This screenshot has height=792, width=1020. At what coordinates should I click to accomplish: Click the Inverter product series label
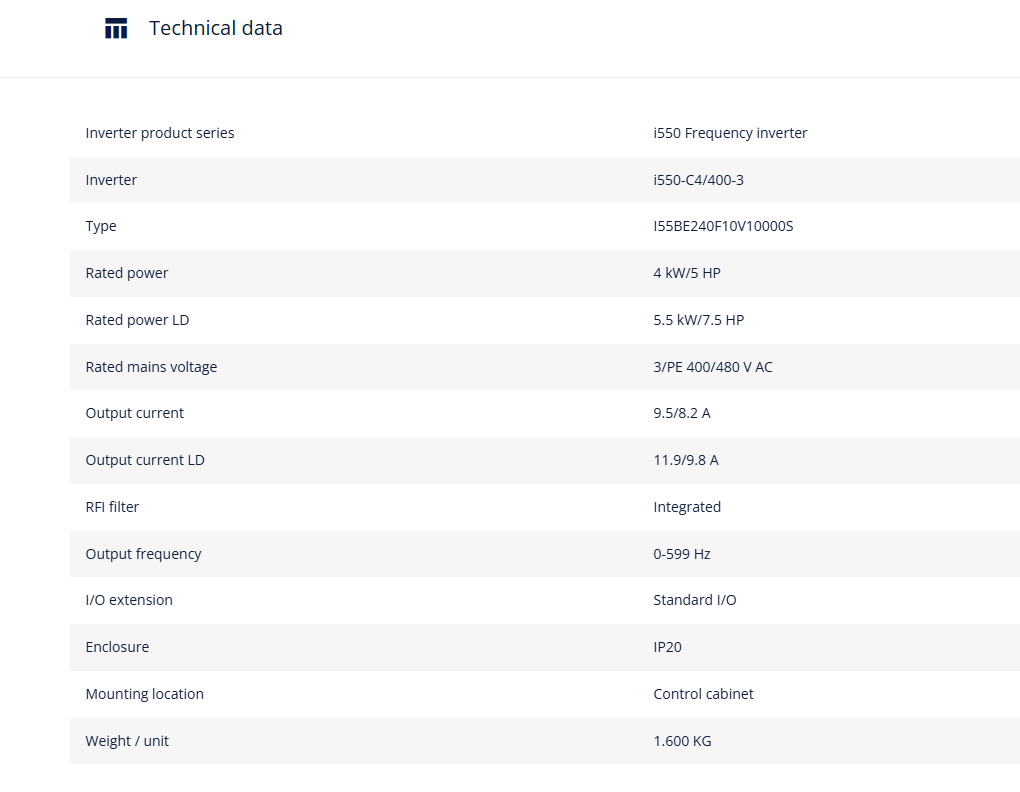pyautogui.click(x=159, y=133)
